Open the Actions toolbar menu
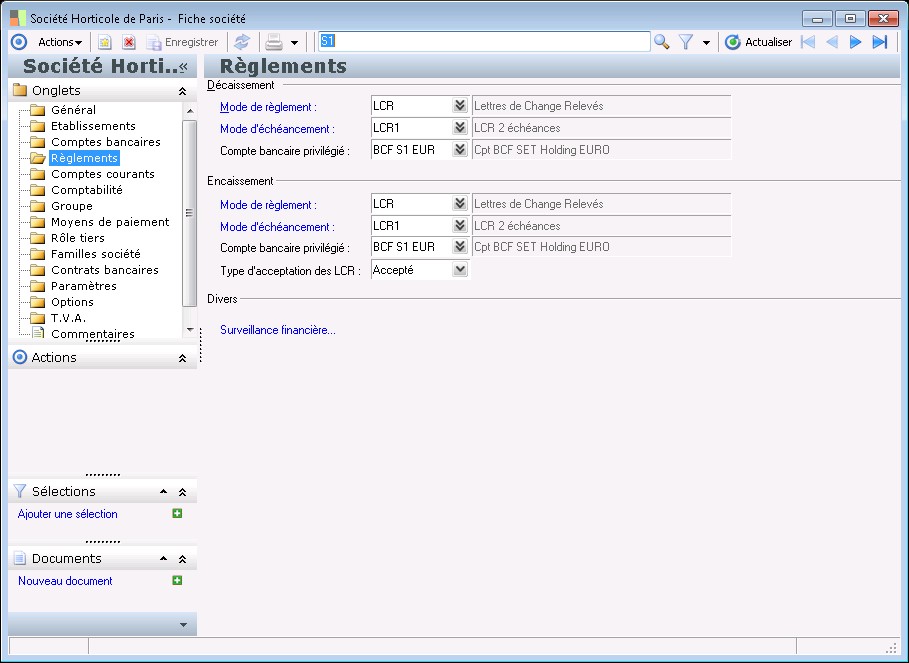 (60, 42)
